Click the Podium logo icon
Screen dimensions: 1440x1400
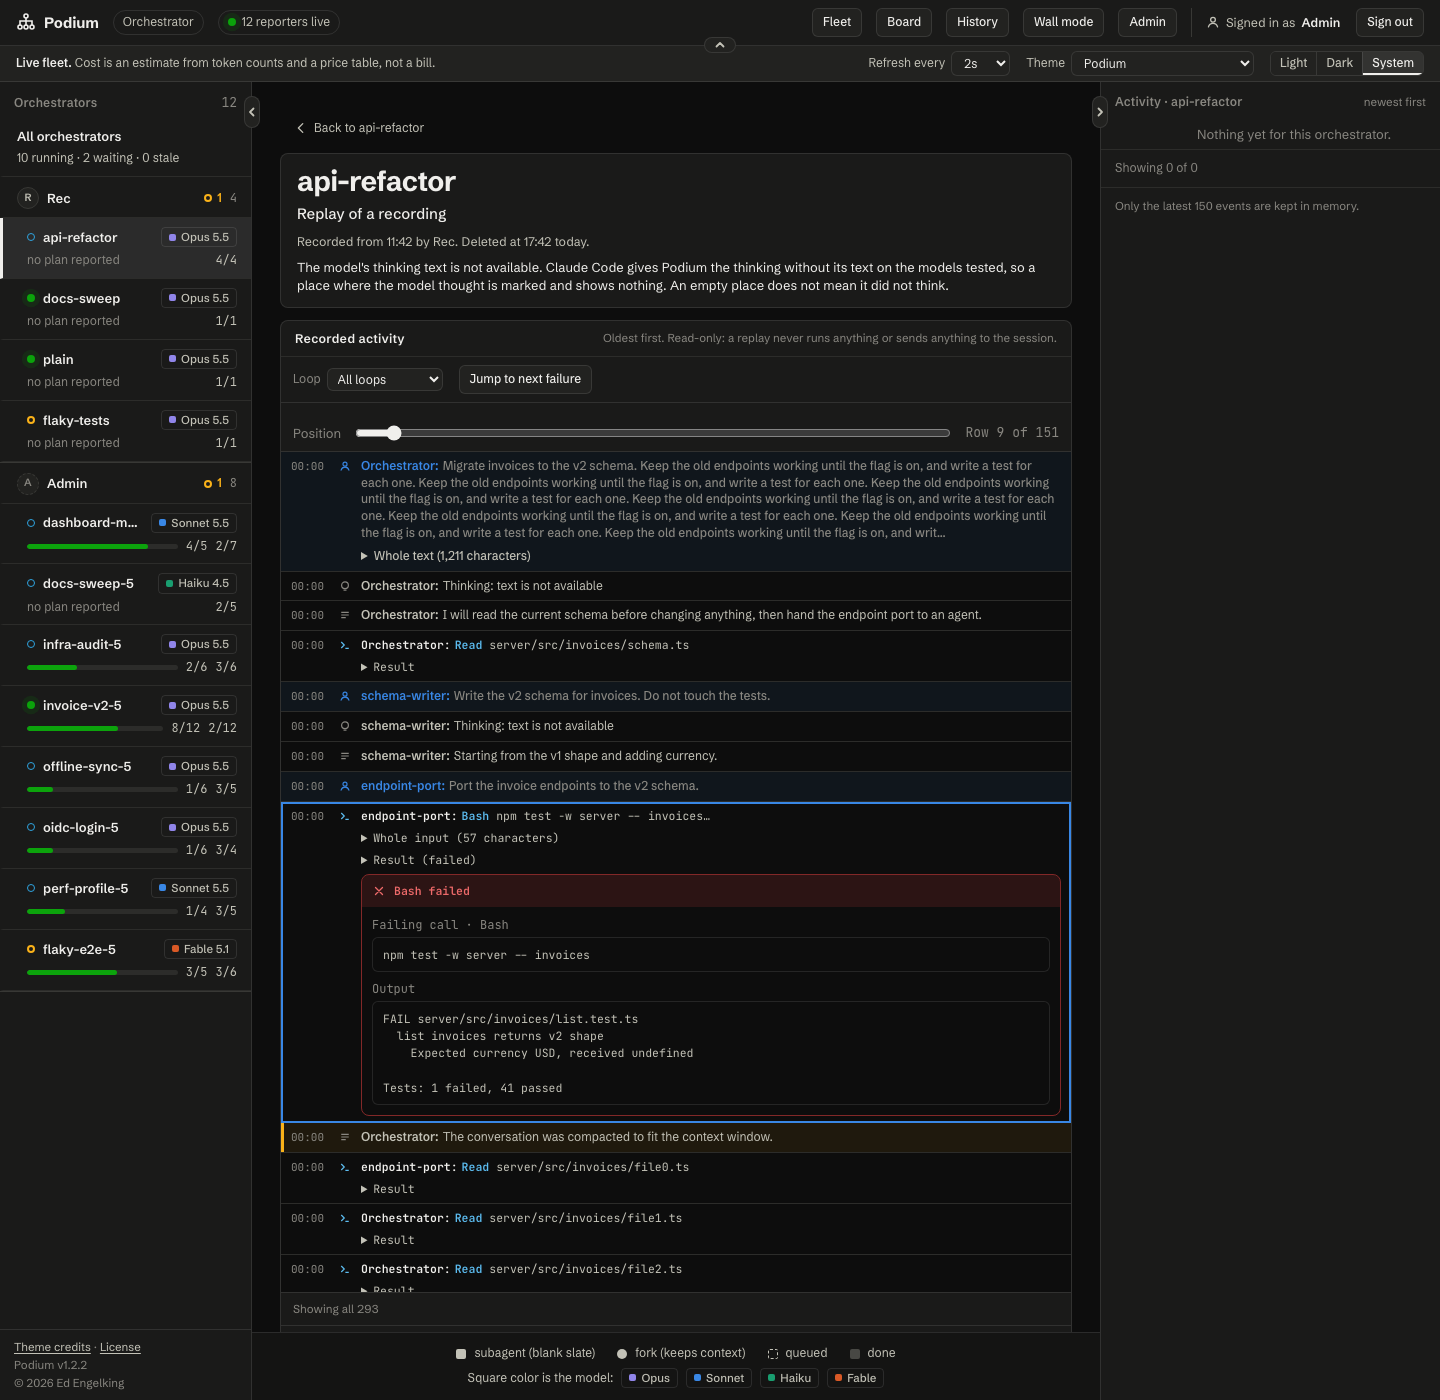26,22
